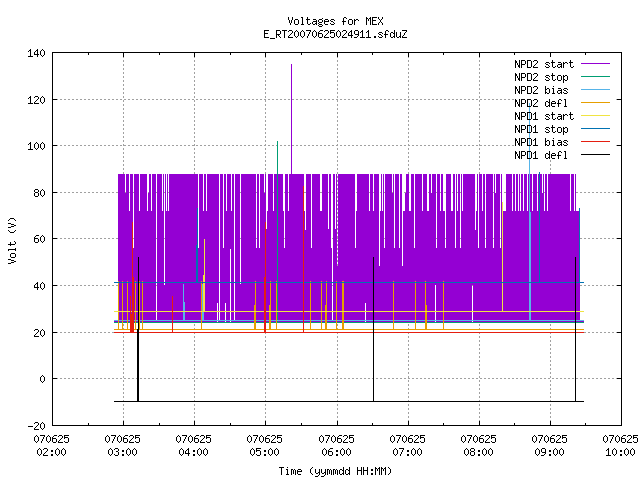640x480 pixels.
Task: Click the x-axis tick label 10:00
Action: point(620,452)
